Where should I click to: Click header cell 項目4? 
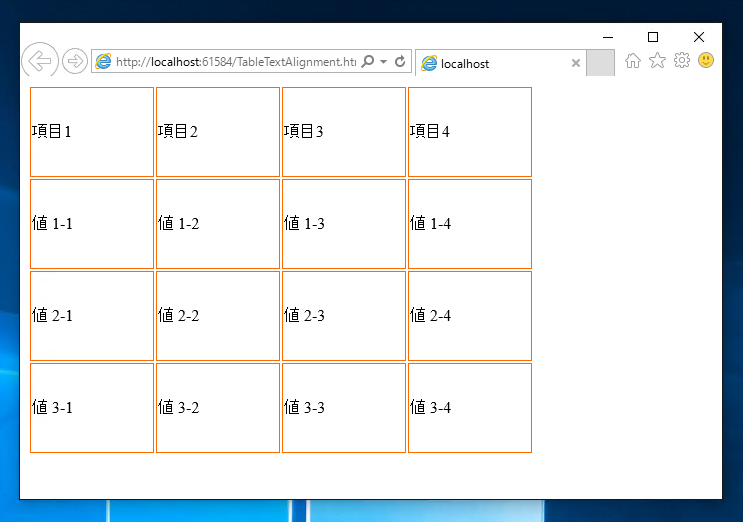pyautogui.click(x=470, y=132)
